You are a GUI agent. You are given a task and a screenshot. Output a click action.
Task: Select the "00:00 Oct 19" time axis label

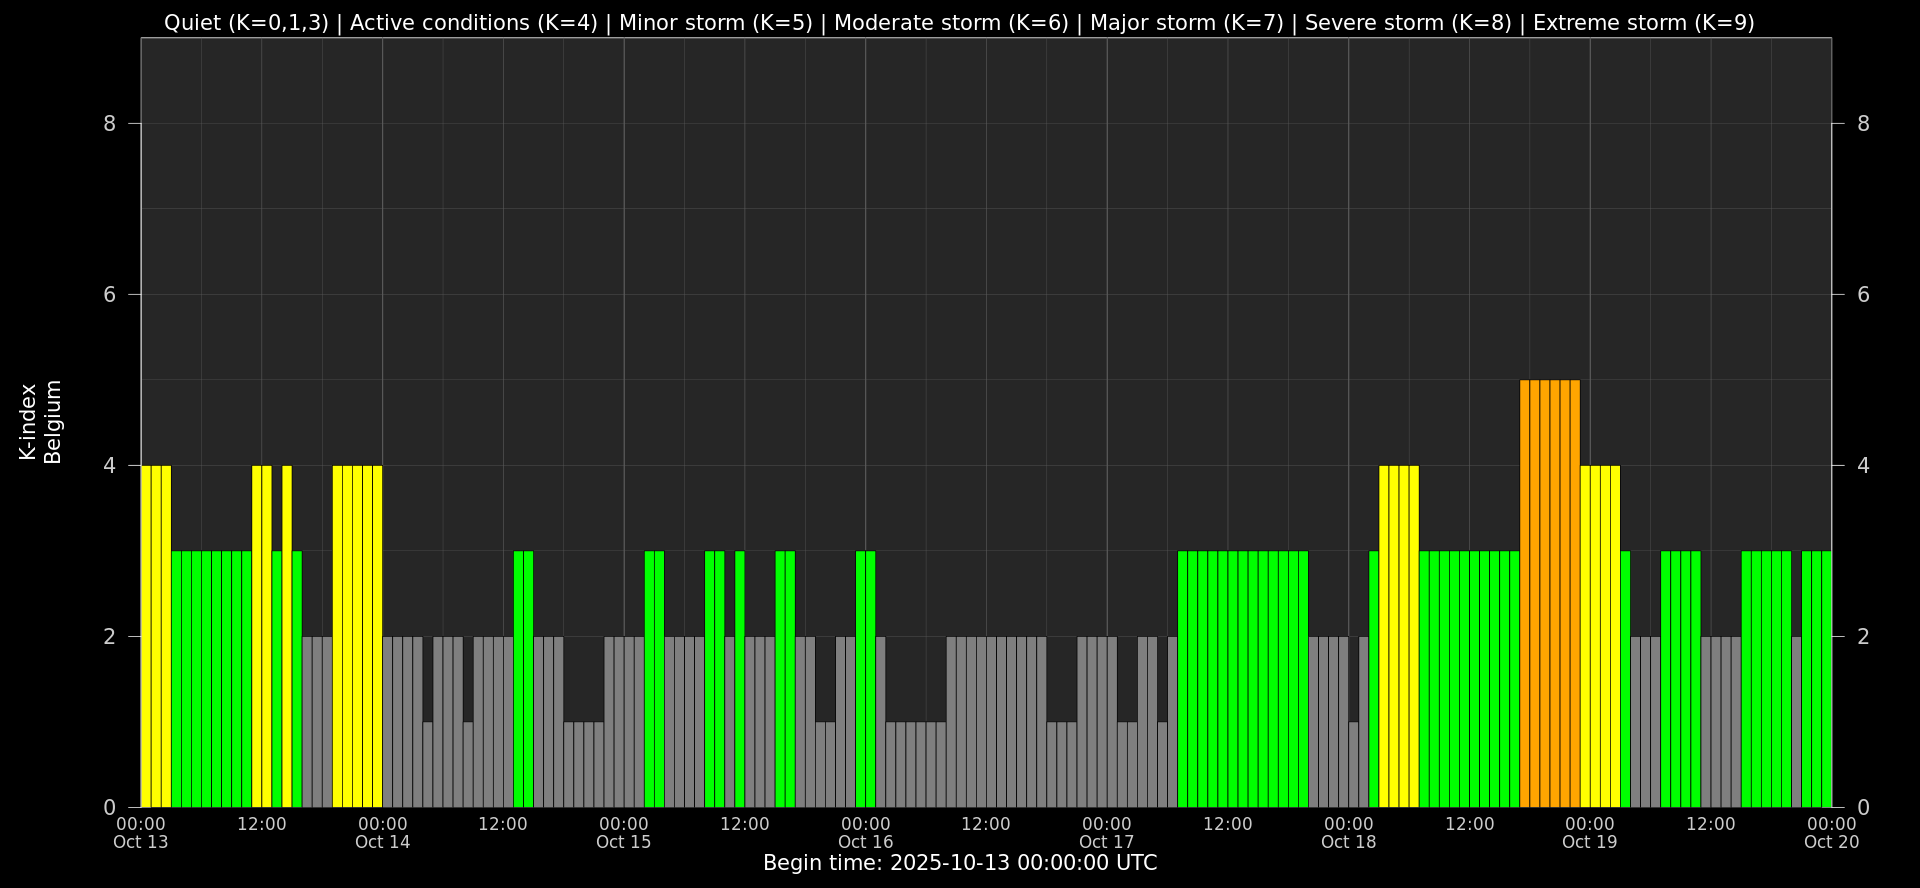coord(1590,833)
